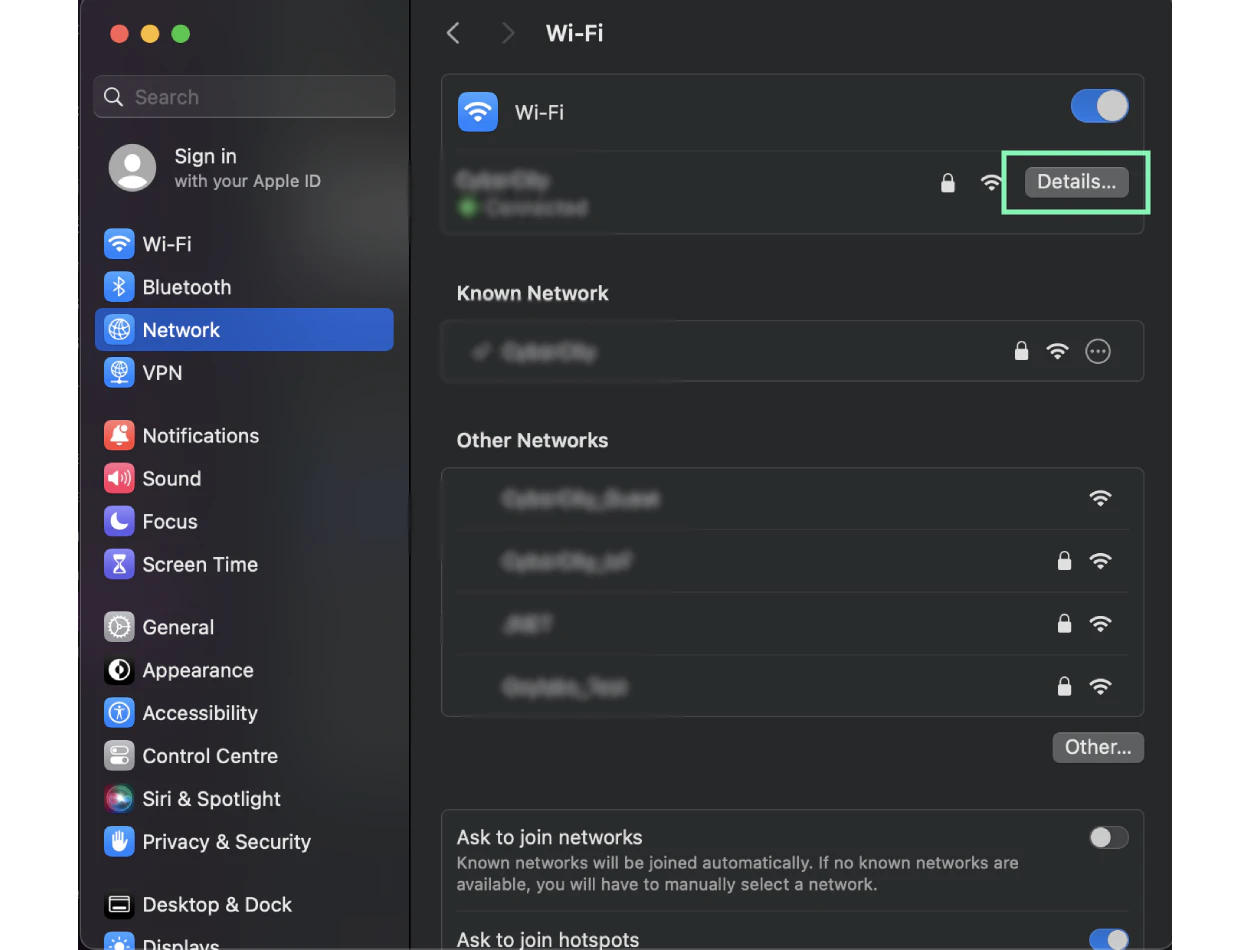Click Wi-Fi signal icon in Known Network row

pyautogui.click(x=1057, y=351)
